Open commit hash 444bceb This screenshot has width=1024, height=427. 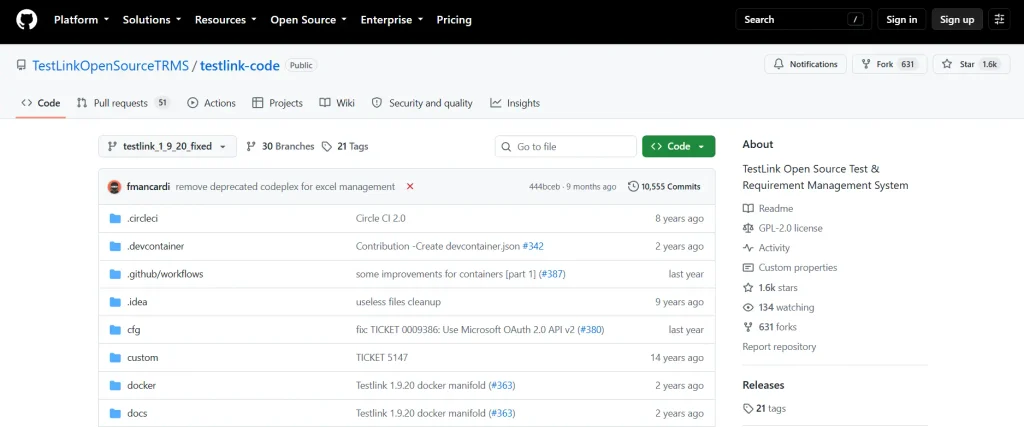point(545,187)
